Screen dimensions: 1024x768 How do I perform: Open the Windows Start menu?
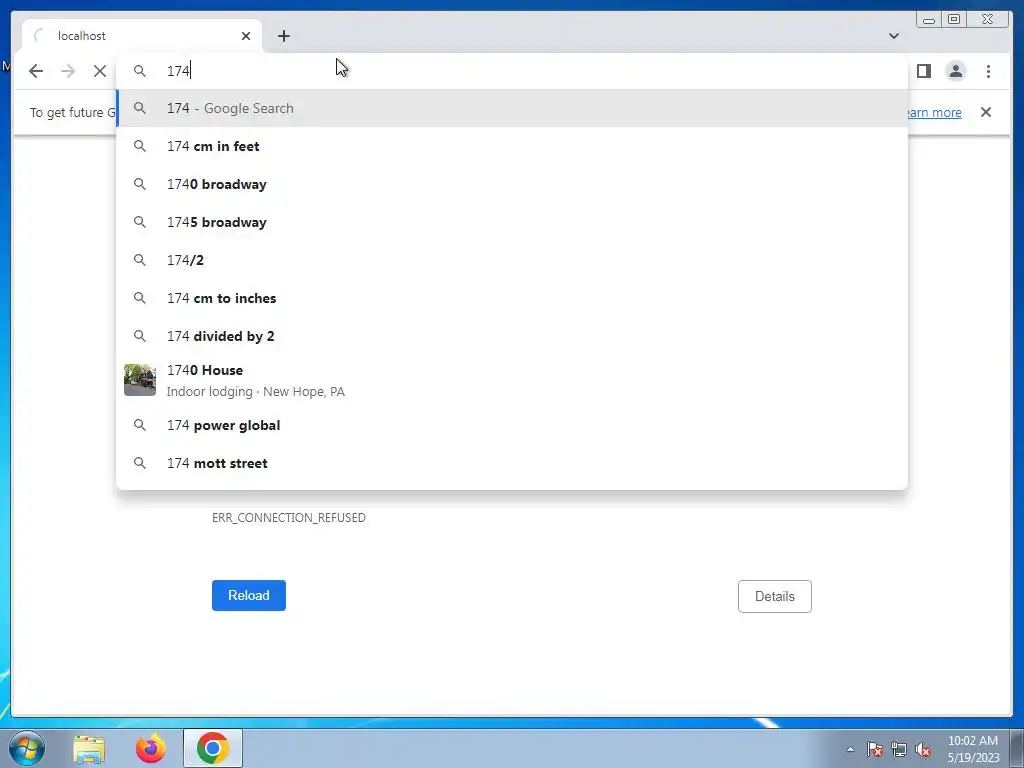point(27,748)
